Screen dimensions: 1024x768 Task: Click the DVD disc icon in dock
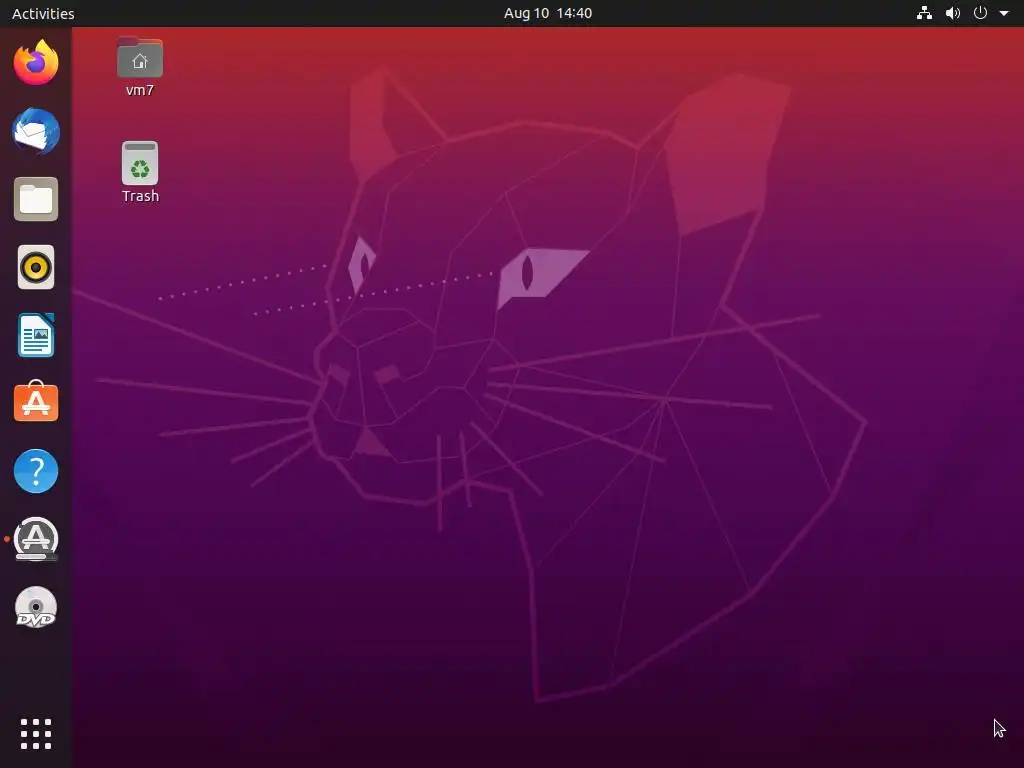(x=36, y=607)
